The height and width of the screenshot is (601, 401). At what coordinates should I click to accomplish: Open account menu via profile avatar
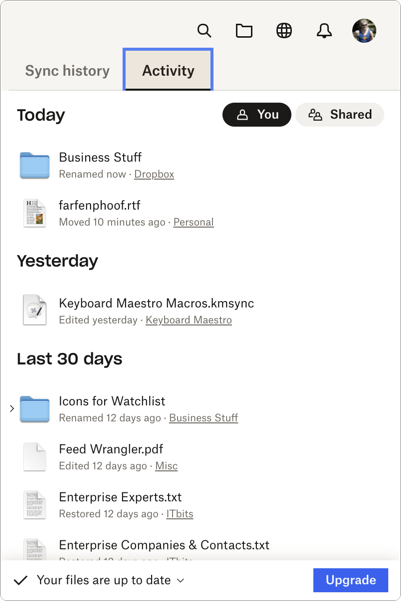pos(364,31)
